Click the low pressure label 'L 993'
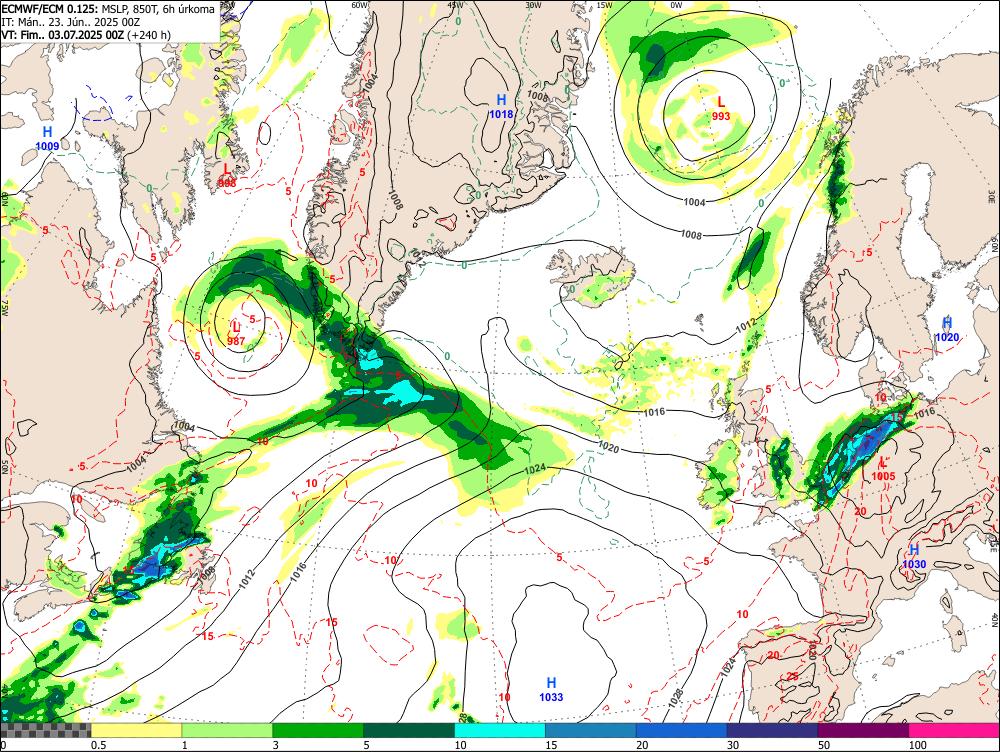This screenshot has height=752, width=1000. tap(721, 108)
